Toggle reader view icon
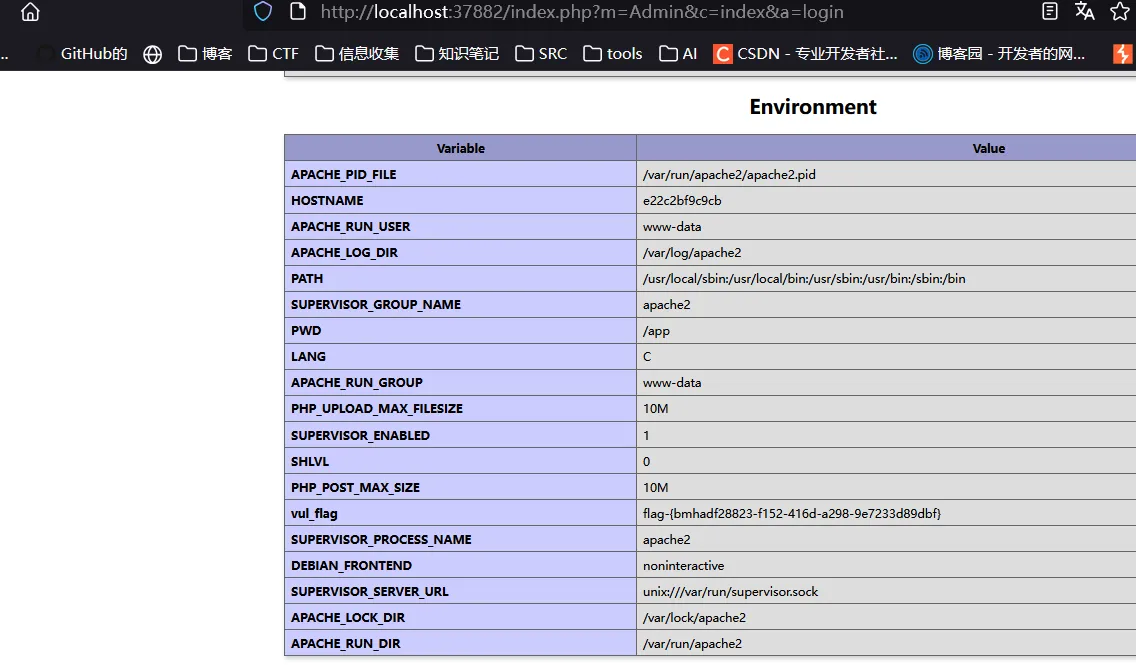 (1050, 11)
